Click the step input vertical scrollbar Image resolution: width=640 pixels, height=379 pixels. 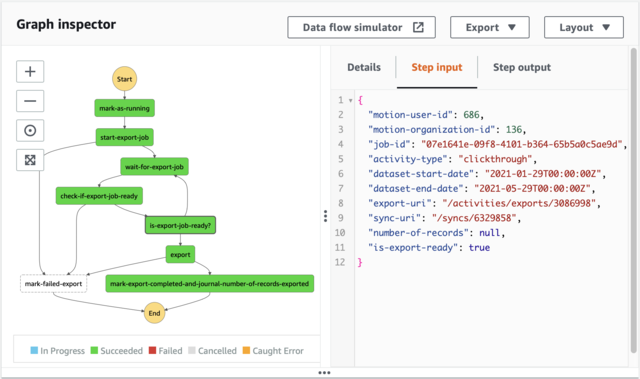(633, 200)
